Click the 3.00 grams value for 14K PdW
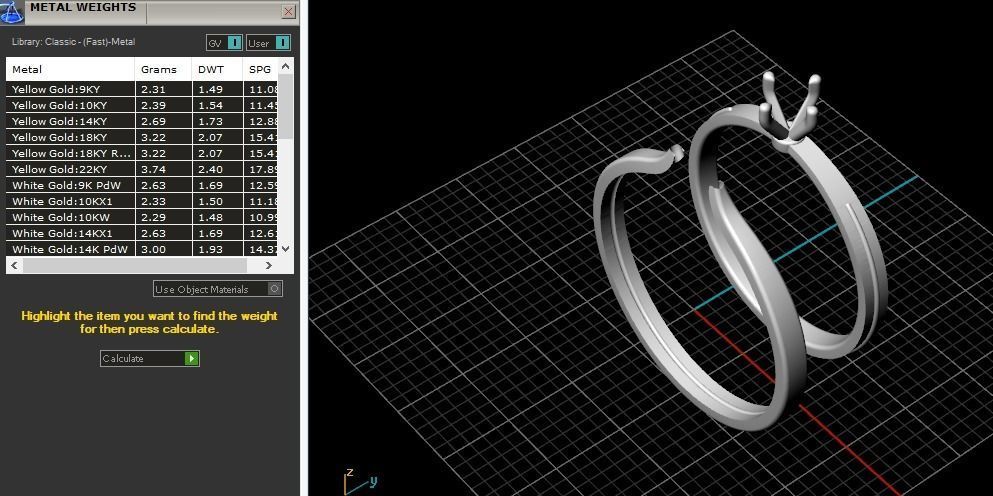993x496 pixels. click(153, 249)
